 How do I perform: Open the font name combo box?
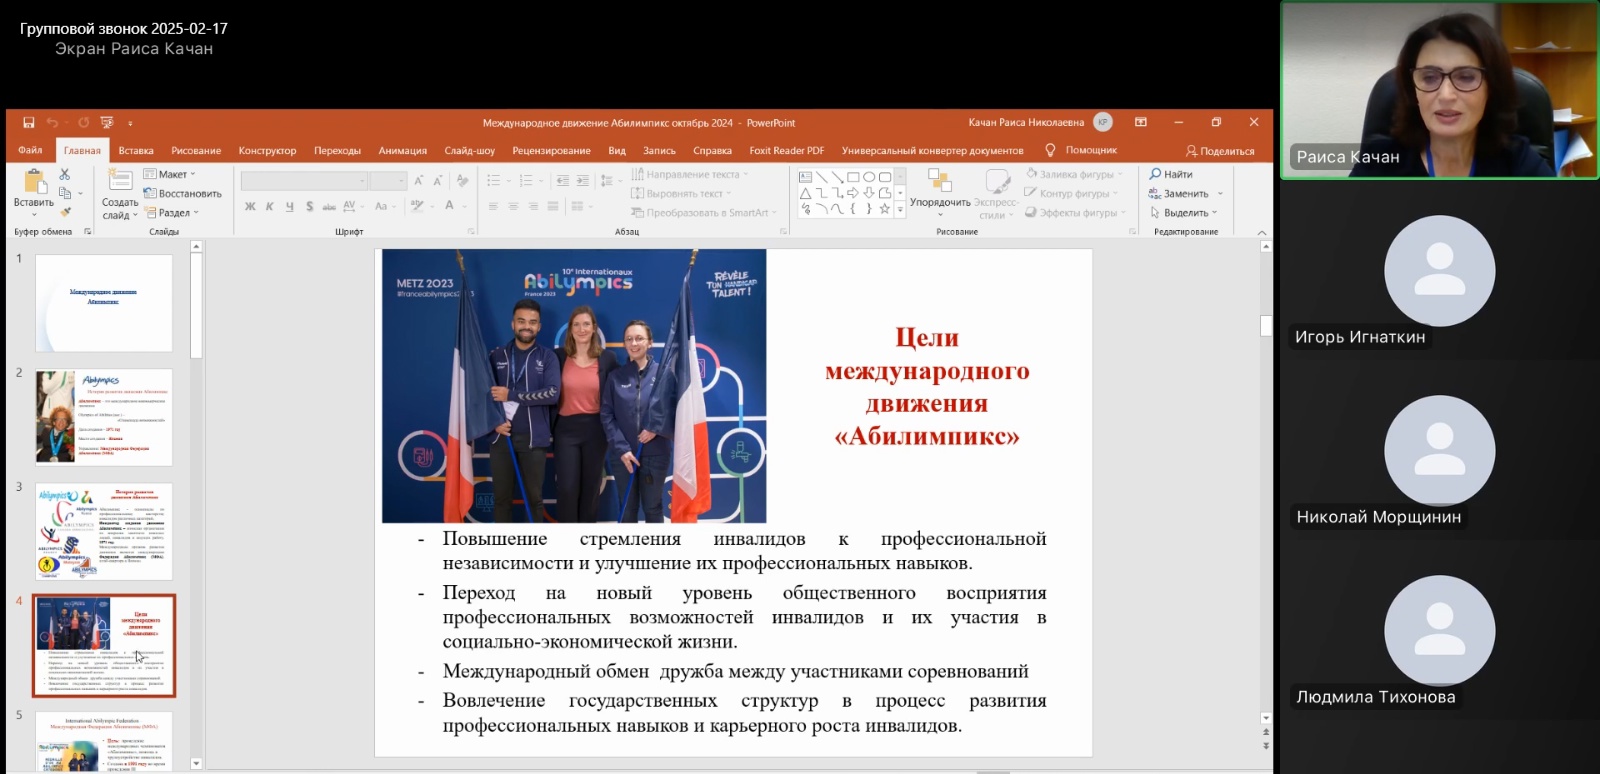tap(304, 180)
